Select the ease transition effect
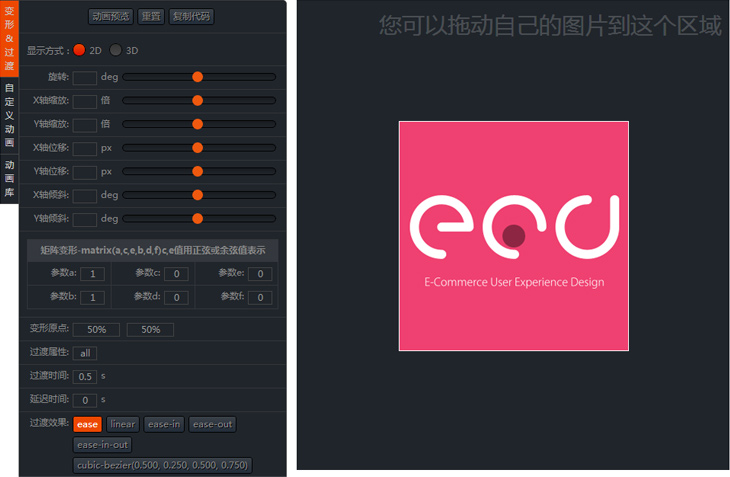The width and height of the screenshot is (730, 477). [88, 424]
